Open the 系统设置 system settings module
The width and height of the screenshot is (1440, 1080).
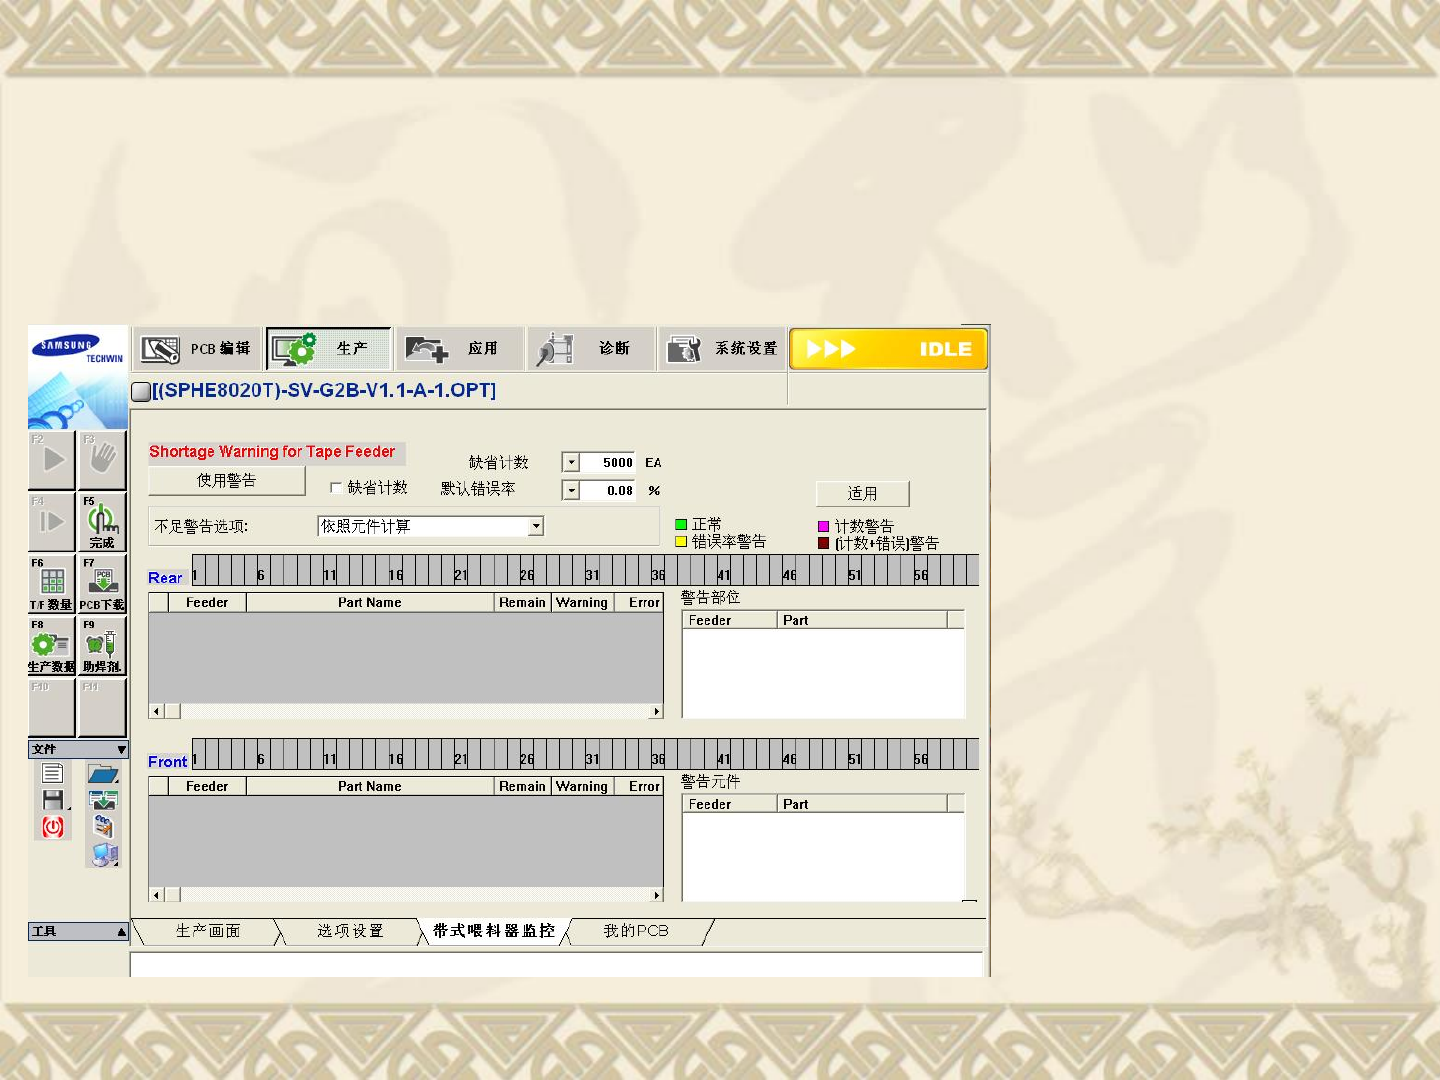point(722,349)
